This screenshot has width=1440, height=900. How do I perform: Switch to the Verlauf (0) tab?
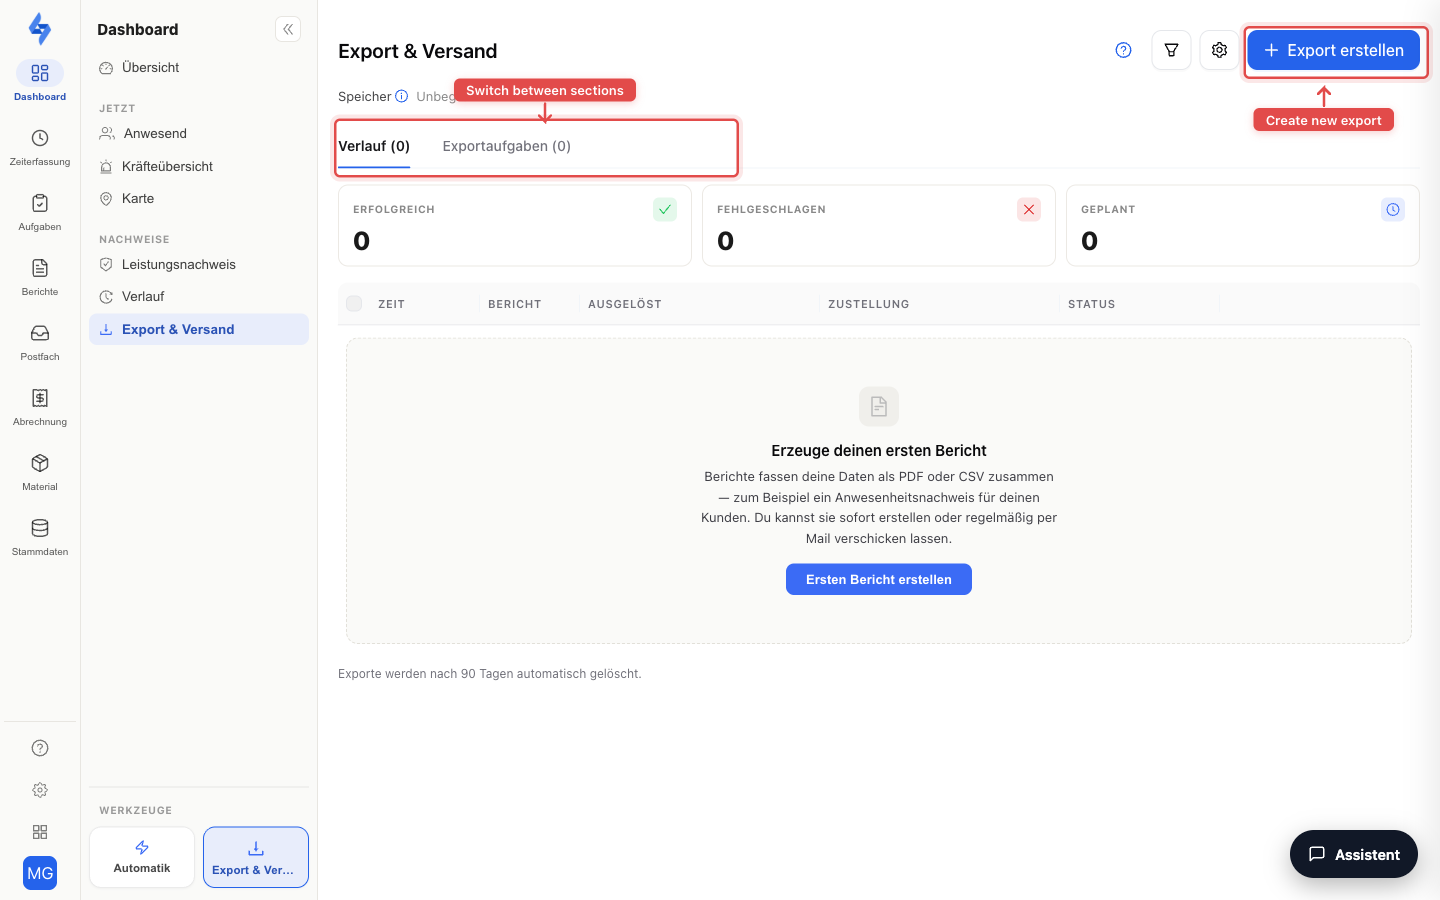(x=374, y=146)
